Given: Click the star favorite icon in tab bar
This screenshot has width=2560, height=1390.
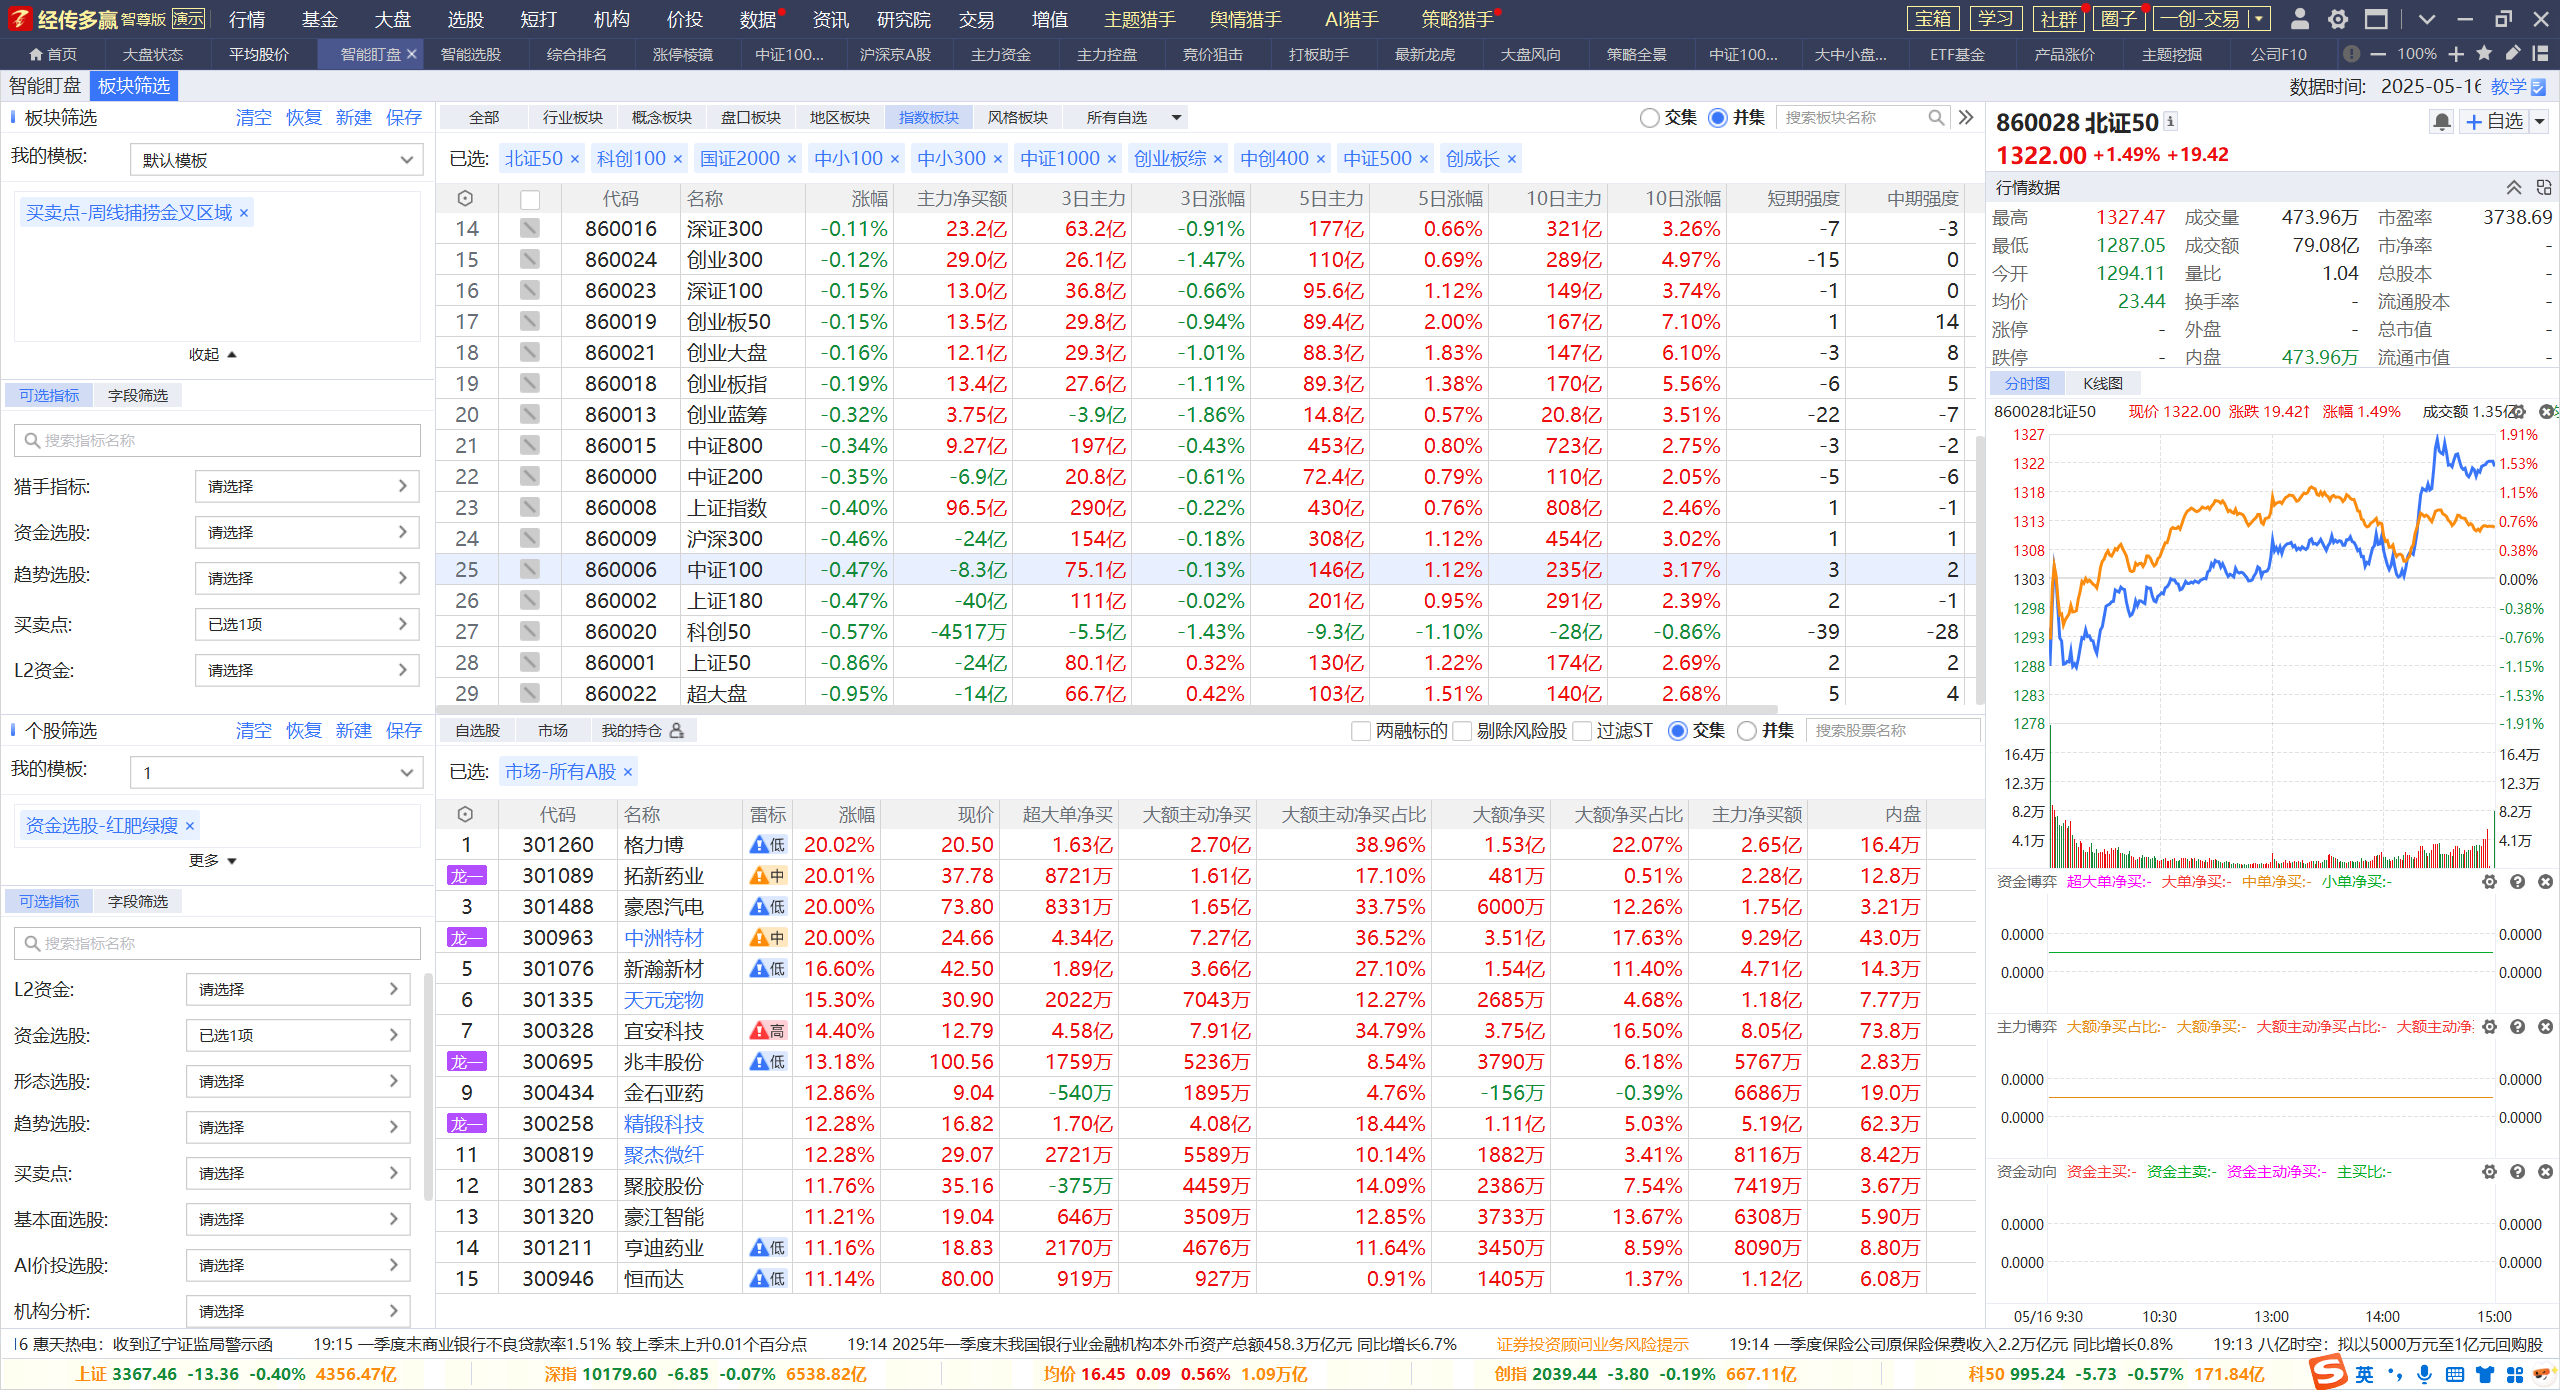Looking at the screenshot, I should coord(2484,54).
